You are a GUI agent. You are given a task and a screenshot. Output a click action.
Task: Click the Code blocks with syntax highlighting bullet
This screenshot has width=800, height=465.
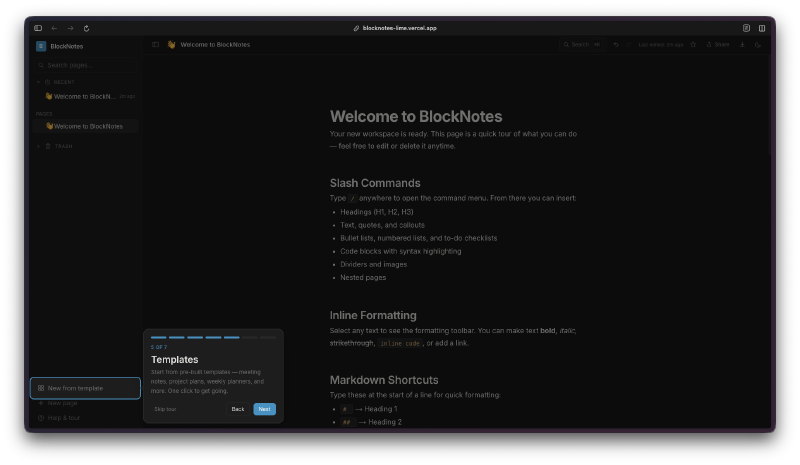pyautogui.click(x=401, y=251)
